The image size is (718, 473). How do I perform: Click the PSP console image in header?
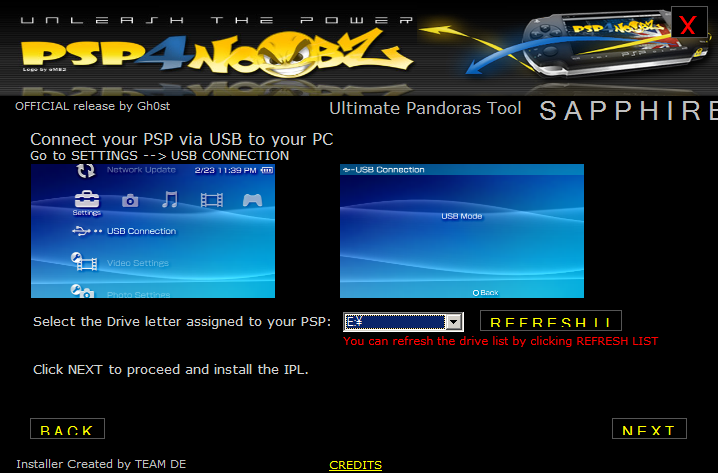614,43
